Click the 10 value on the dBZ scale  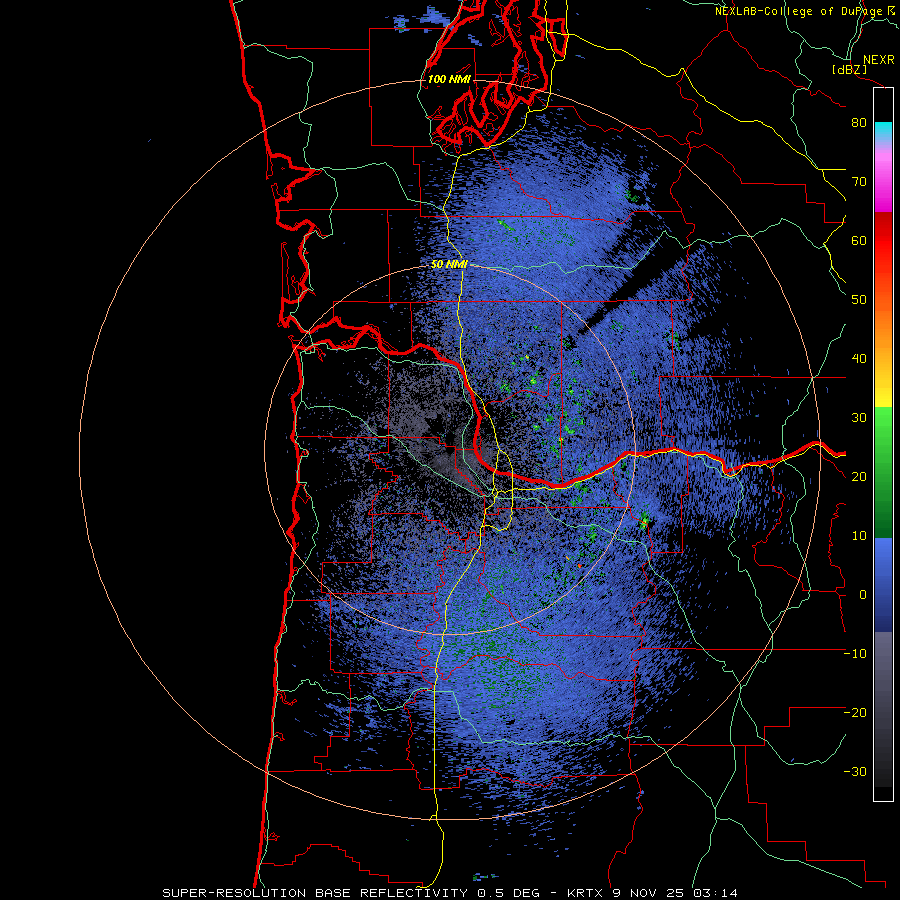[x=859, y=536]
